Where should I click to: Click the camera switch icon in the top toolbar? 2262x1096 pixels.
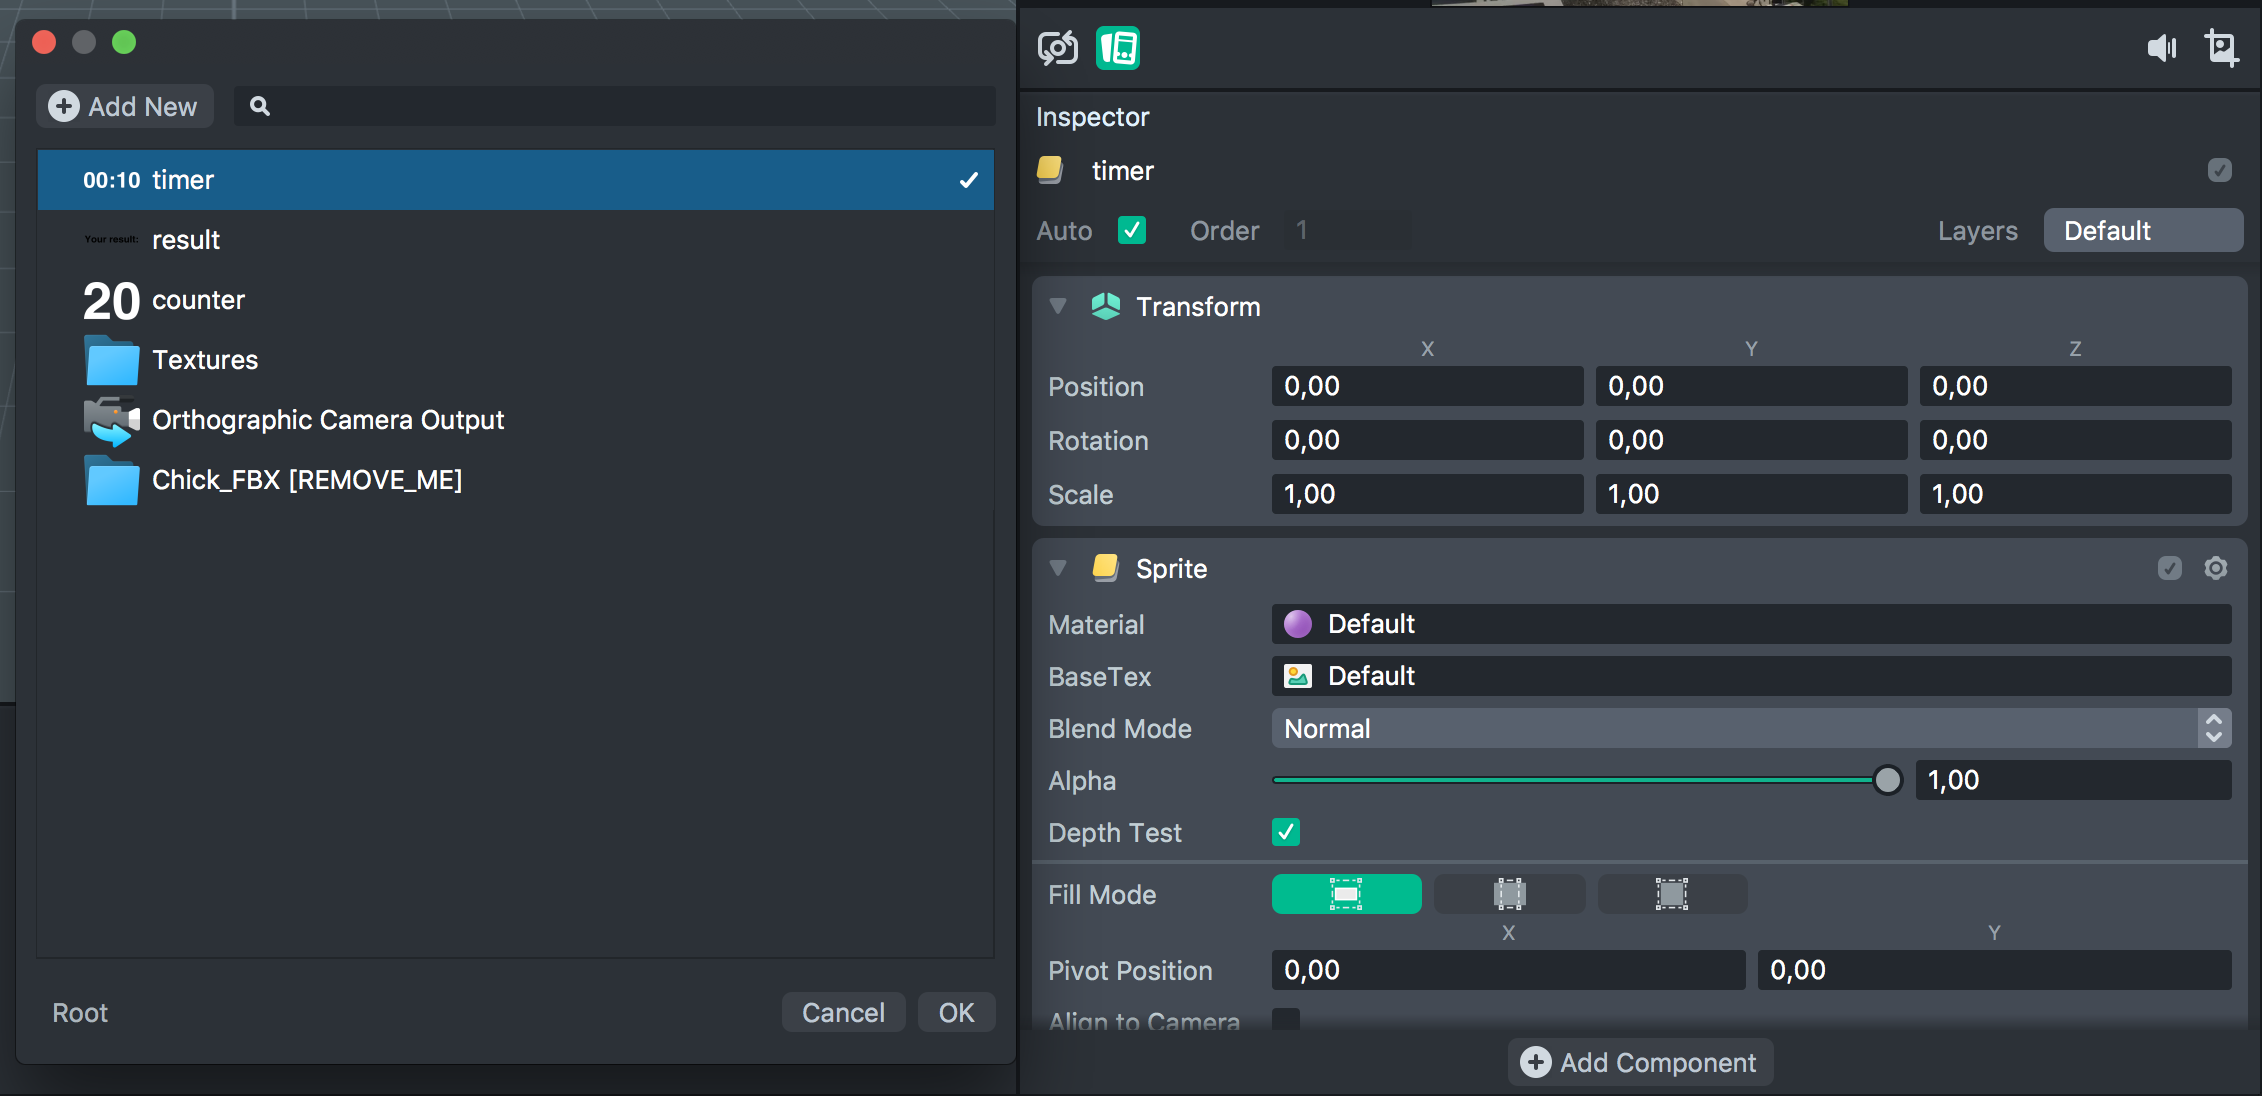1057,47
